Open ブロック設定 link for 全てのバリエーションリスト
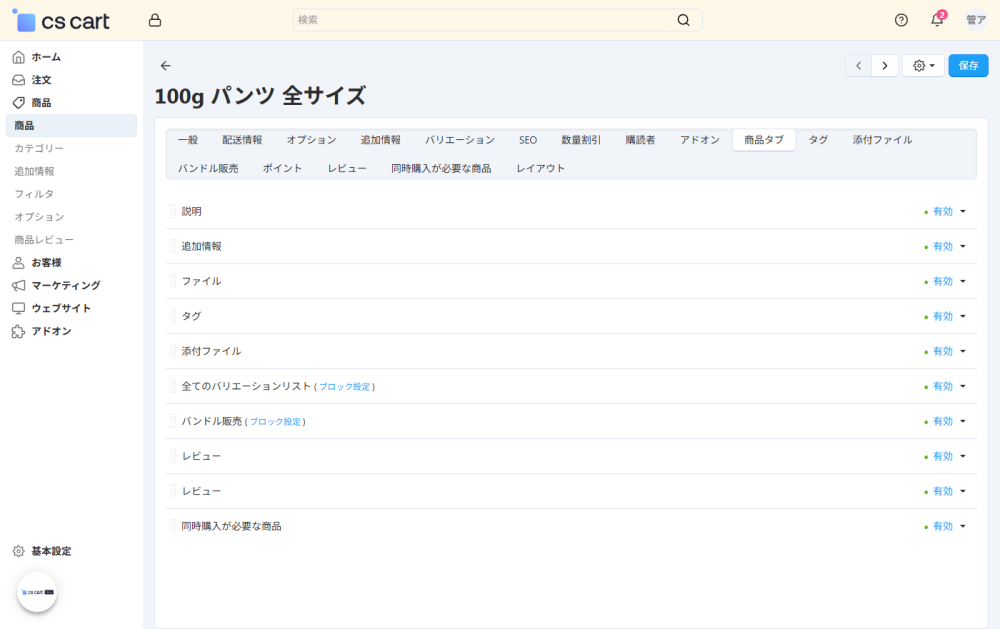Image resolution: width=1000 pixels, height=629 pixels. coord(344,387)
